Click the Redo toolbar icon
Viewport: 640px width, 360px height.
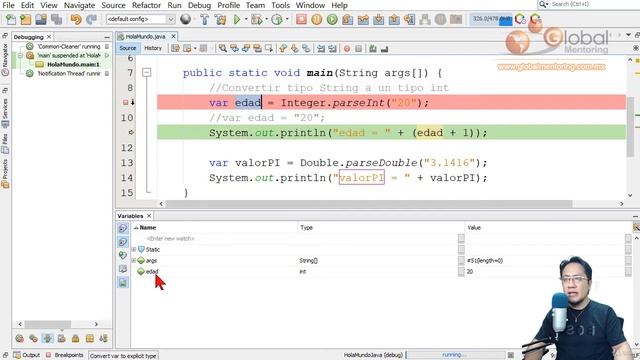91,19
